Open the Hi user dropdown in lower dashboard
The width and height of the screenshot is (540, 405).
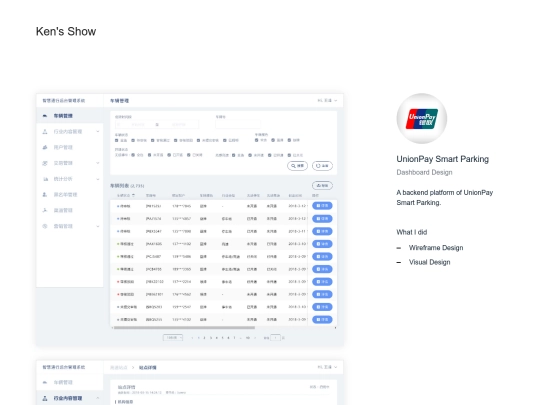pyautogui.click(x=327, y=367)
